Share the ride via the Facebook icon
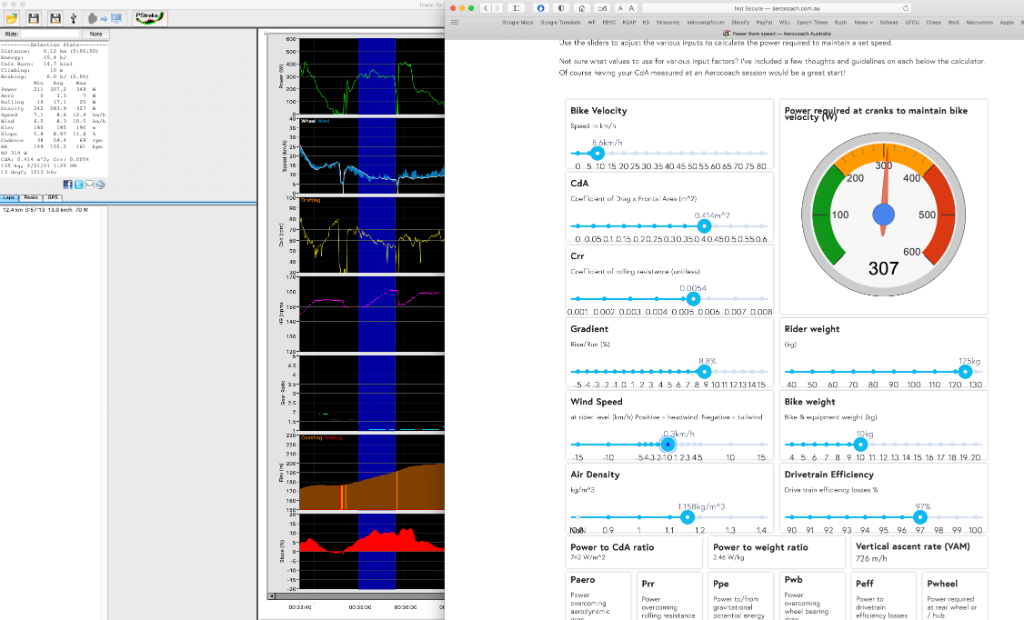 [x=68, y=184]
